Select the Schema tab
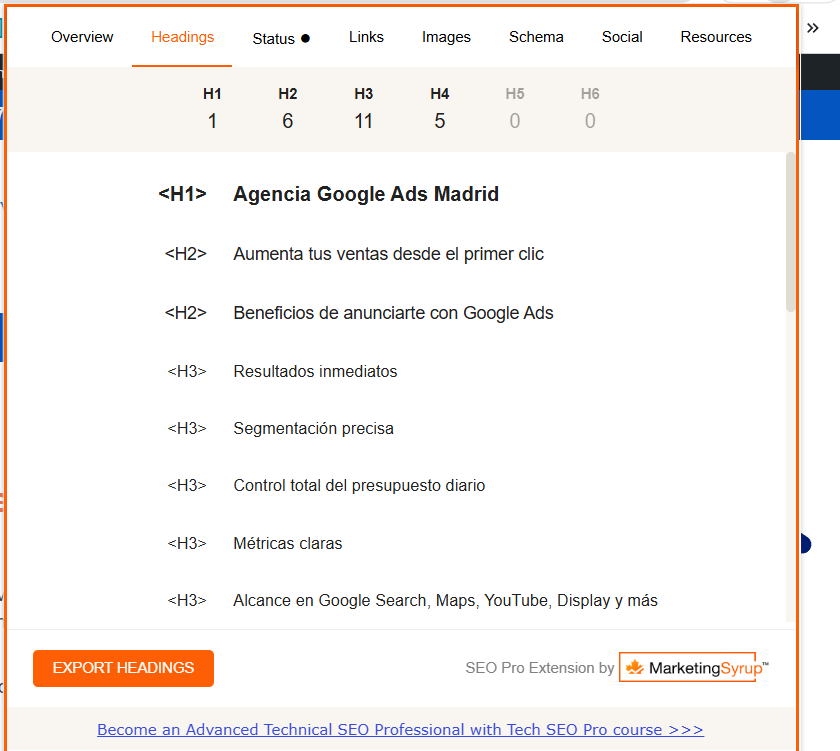This screenshot has height=751, width=840. coord(536,37)
